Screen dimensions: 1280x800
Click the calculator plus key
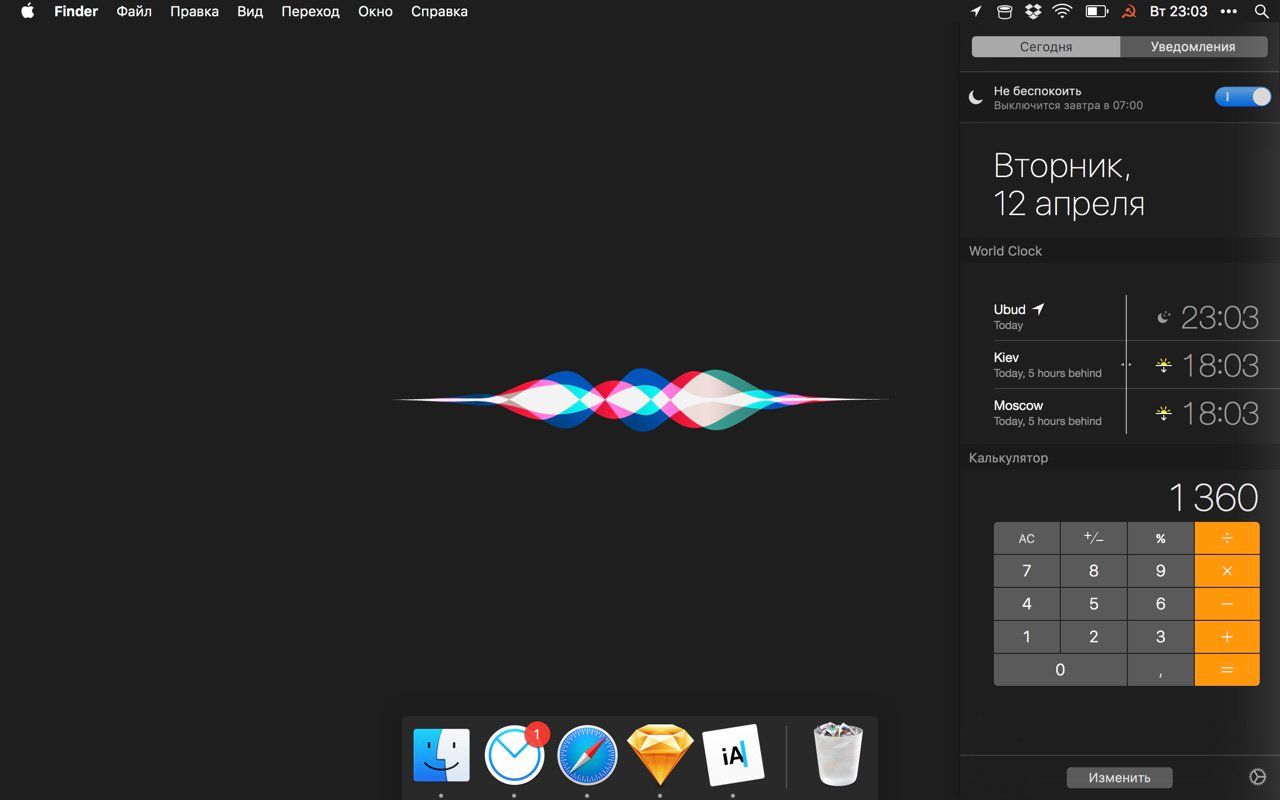1227,637
